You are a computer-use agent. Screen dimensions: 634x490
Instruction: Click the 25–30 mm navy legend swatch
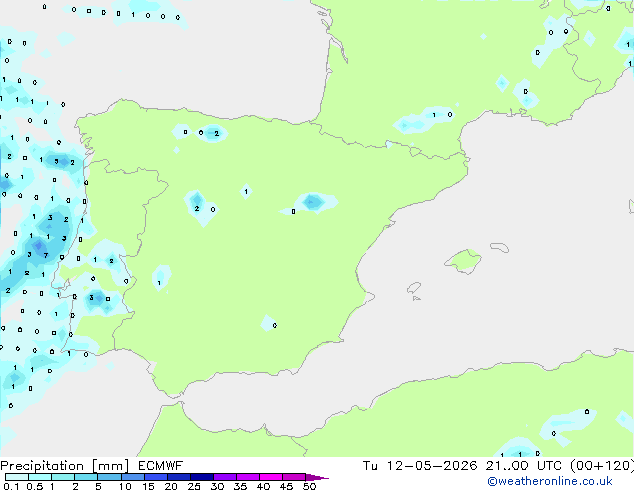click(x=201, y=477)
